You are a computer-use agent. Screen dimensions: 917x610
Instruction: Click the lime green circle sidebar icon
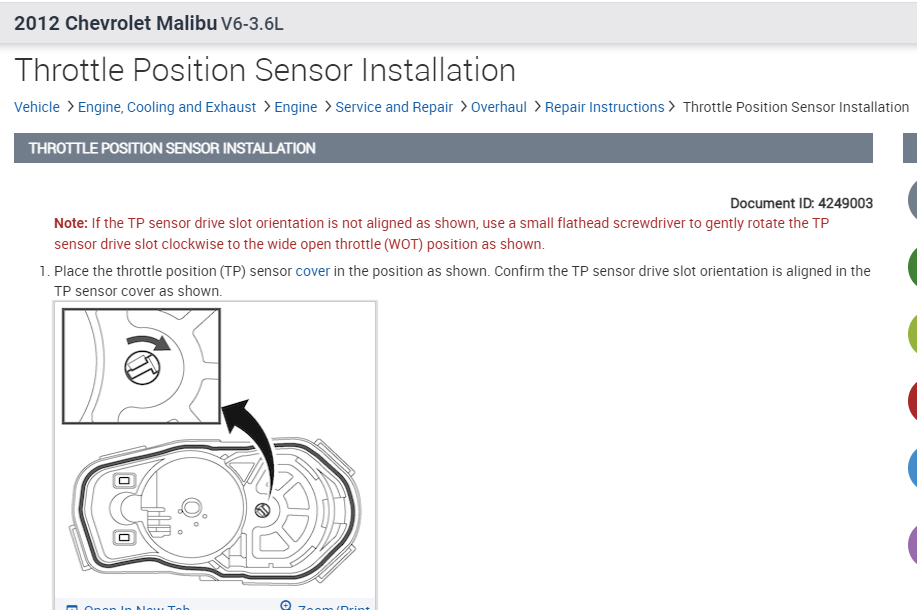point(911,334)
